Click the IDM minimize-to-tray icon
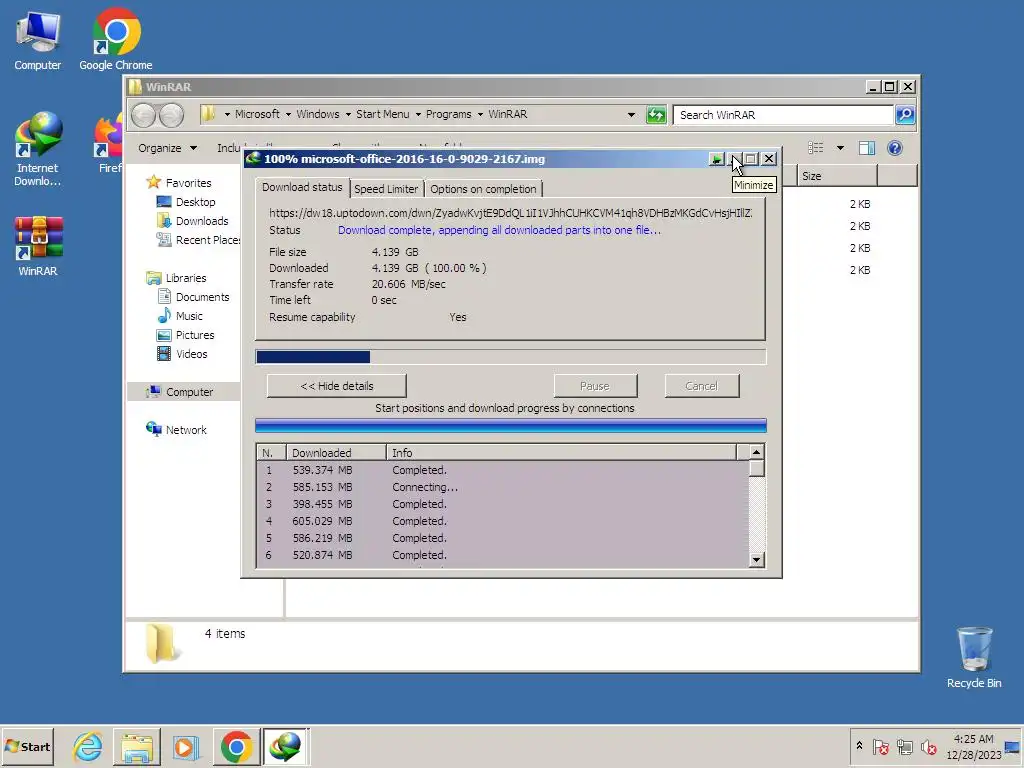The image size is (1024, 768). (716, 159)
